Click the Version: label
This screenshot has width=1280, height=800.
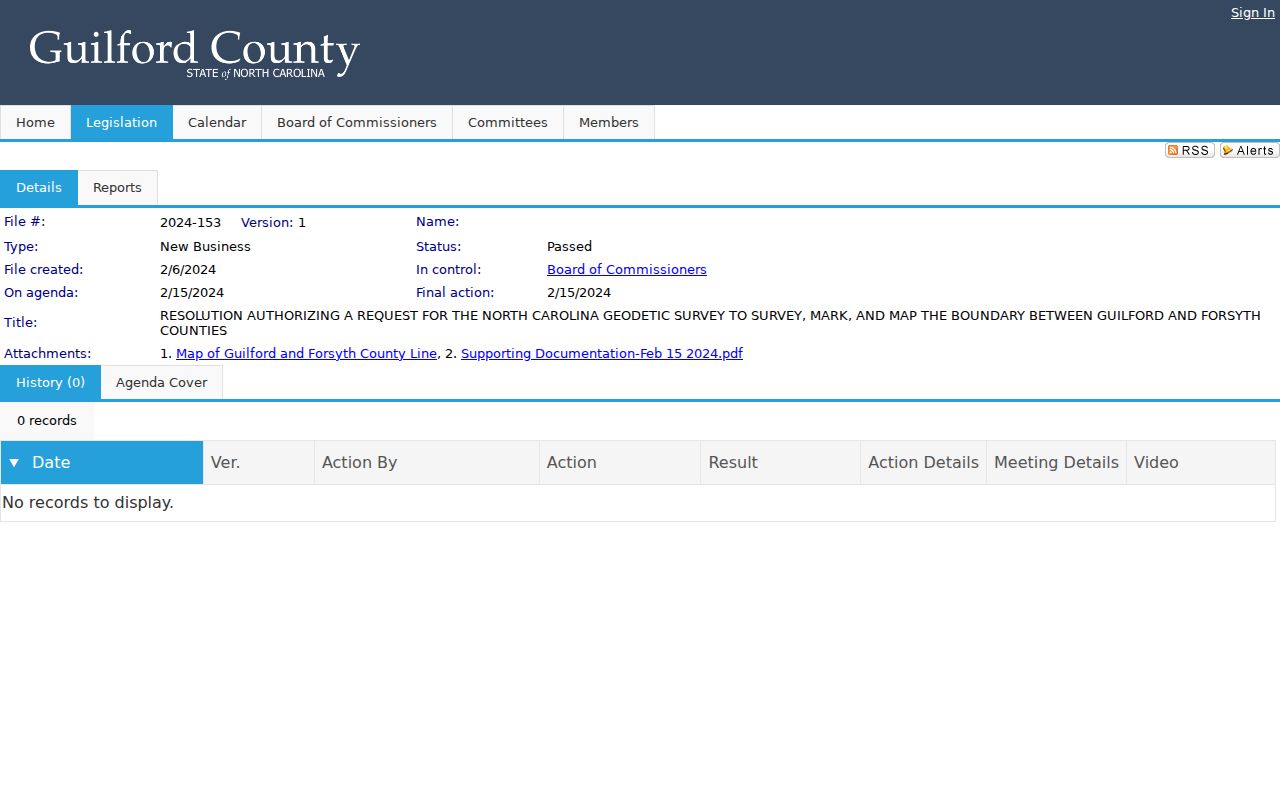(x=267, y=223)
